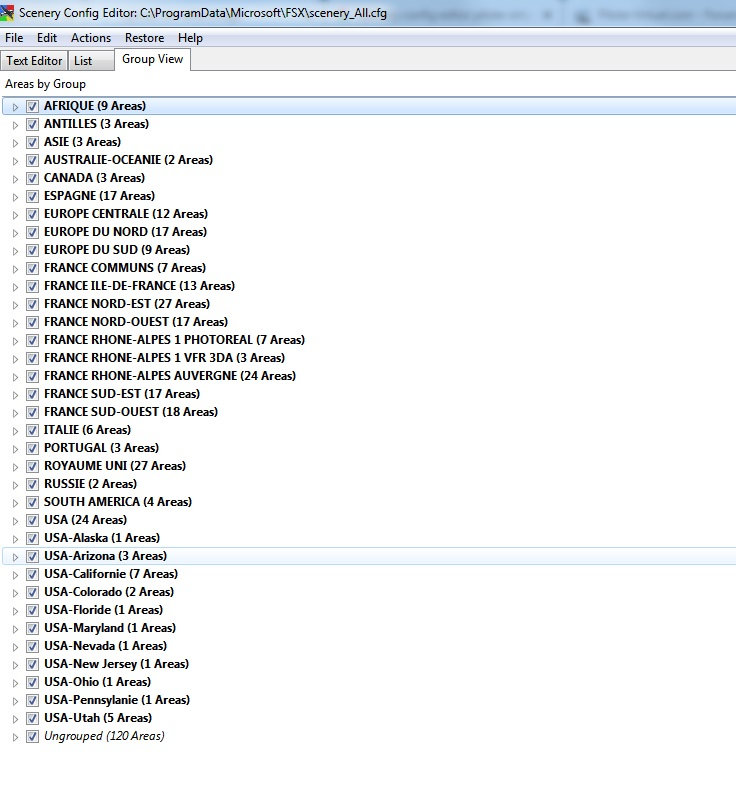This screenshot has height=789, width=736.
Task: Expand the AUSTRALIE-OCEANIE group
Action: click(x=15, y=161)
